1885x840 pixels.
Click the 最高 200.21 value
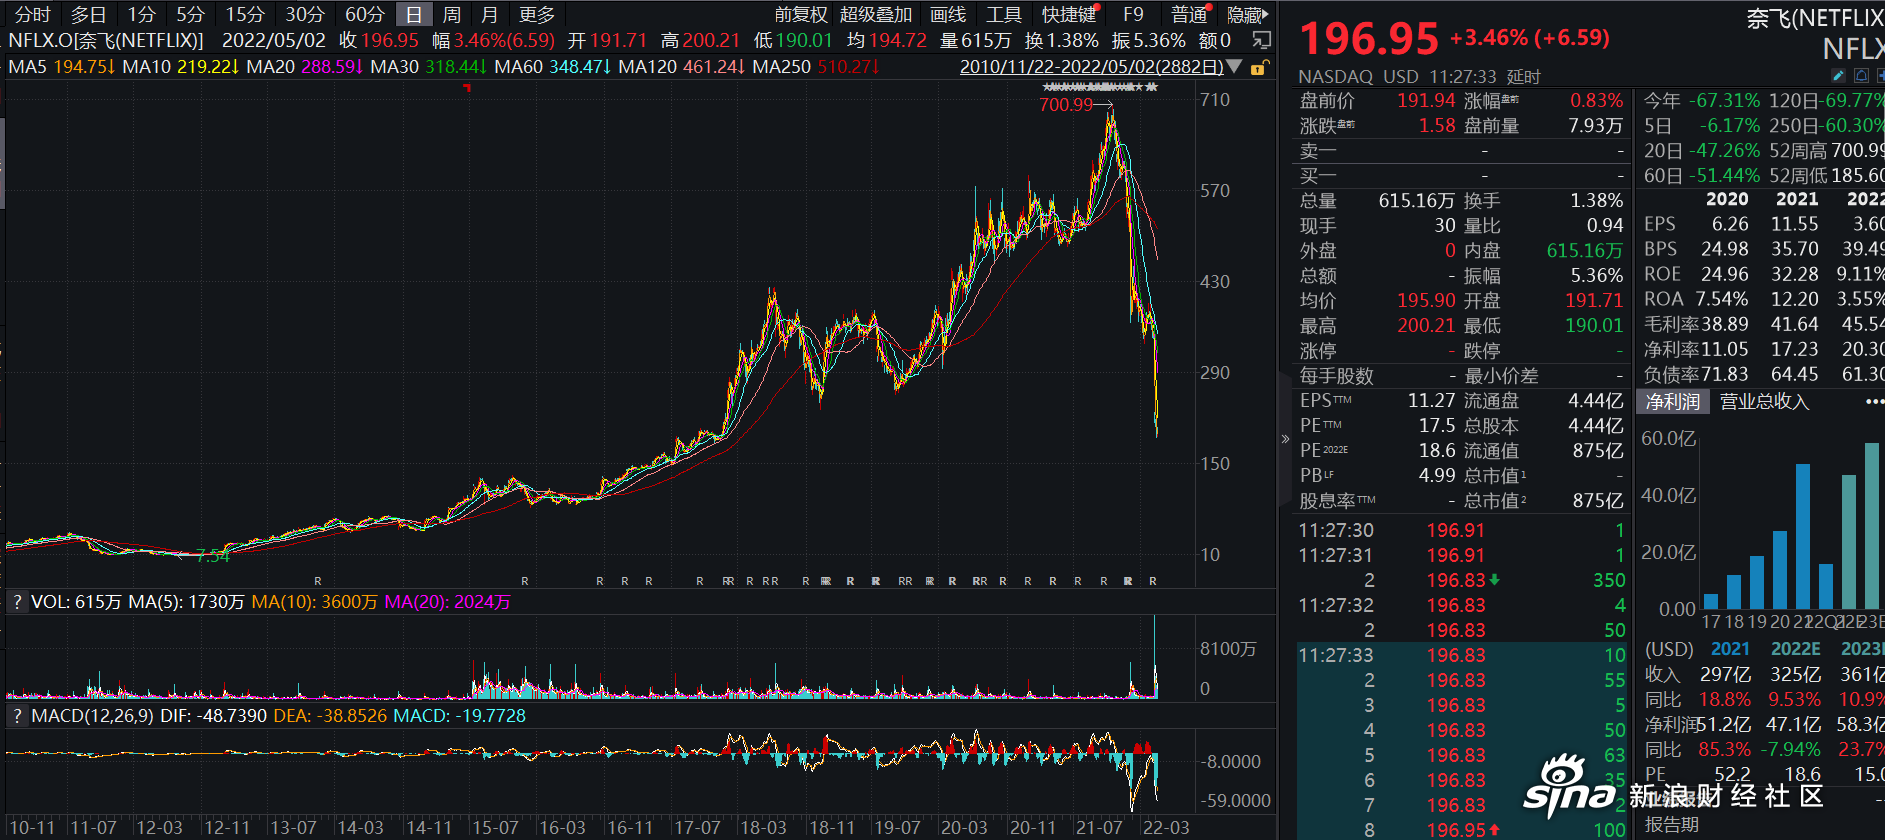point(1426,326)
